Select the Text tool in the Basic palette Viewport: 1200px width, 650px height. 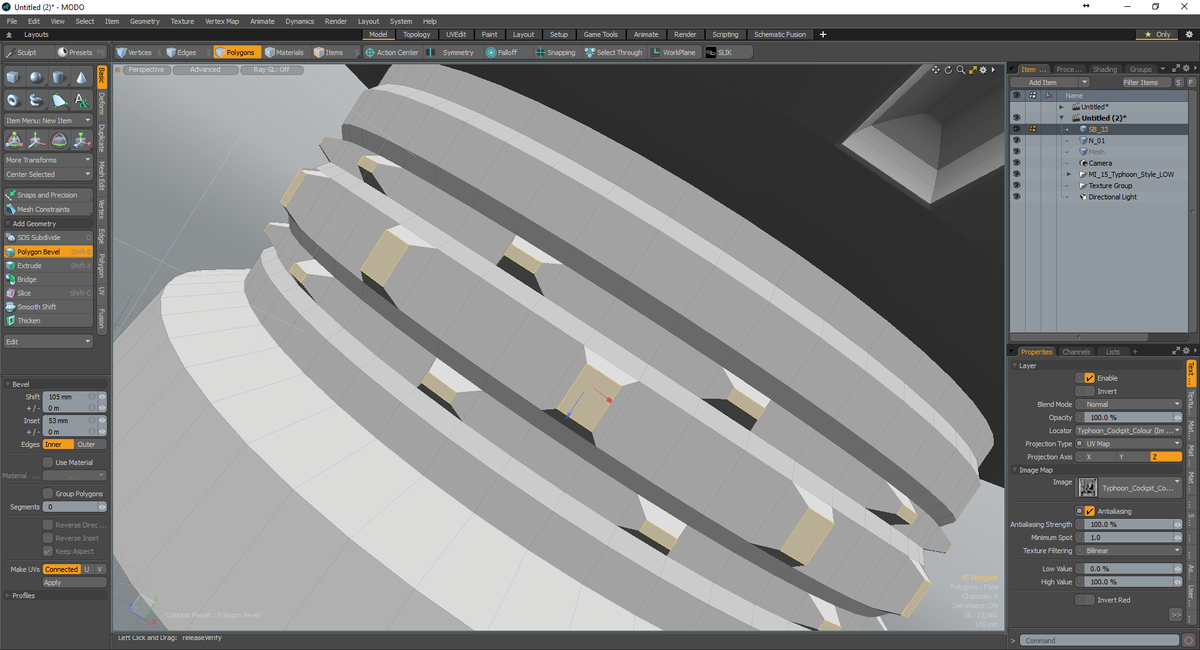click(x=80, y=99)
